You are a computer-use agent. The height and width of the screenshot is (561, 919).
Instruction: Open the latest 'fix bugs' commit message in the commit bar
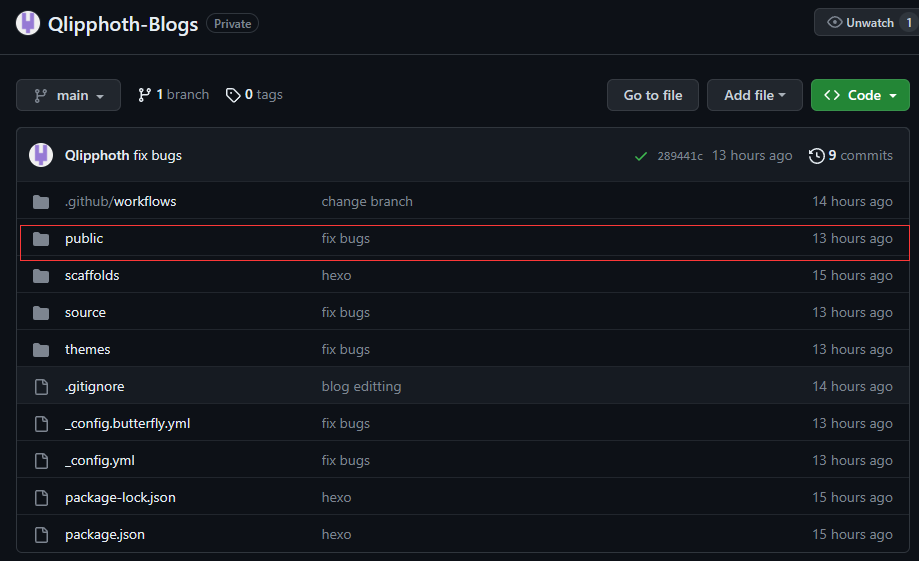158,155
